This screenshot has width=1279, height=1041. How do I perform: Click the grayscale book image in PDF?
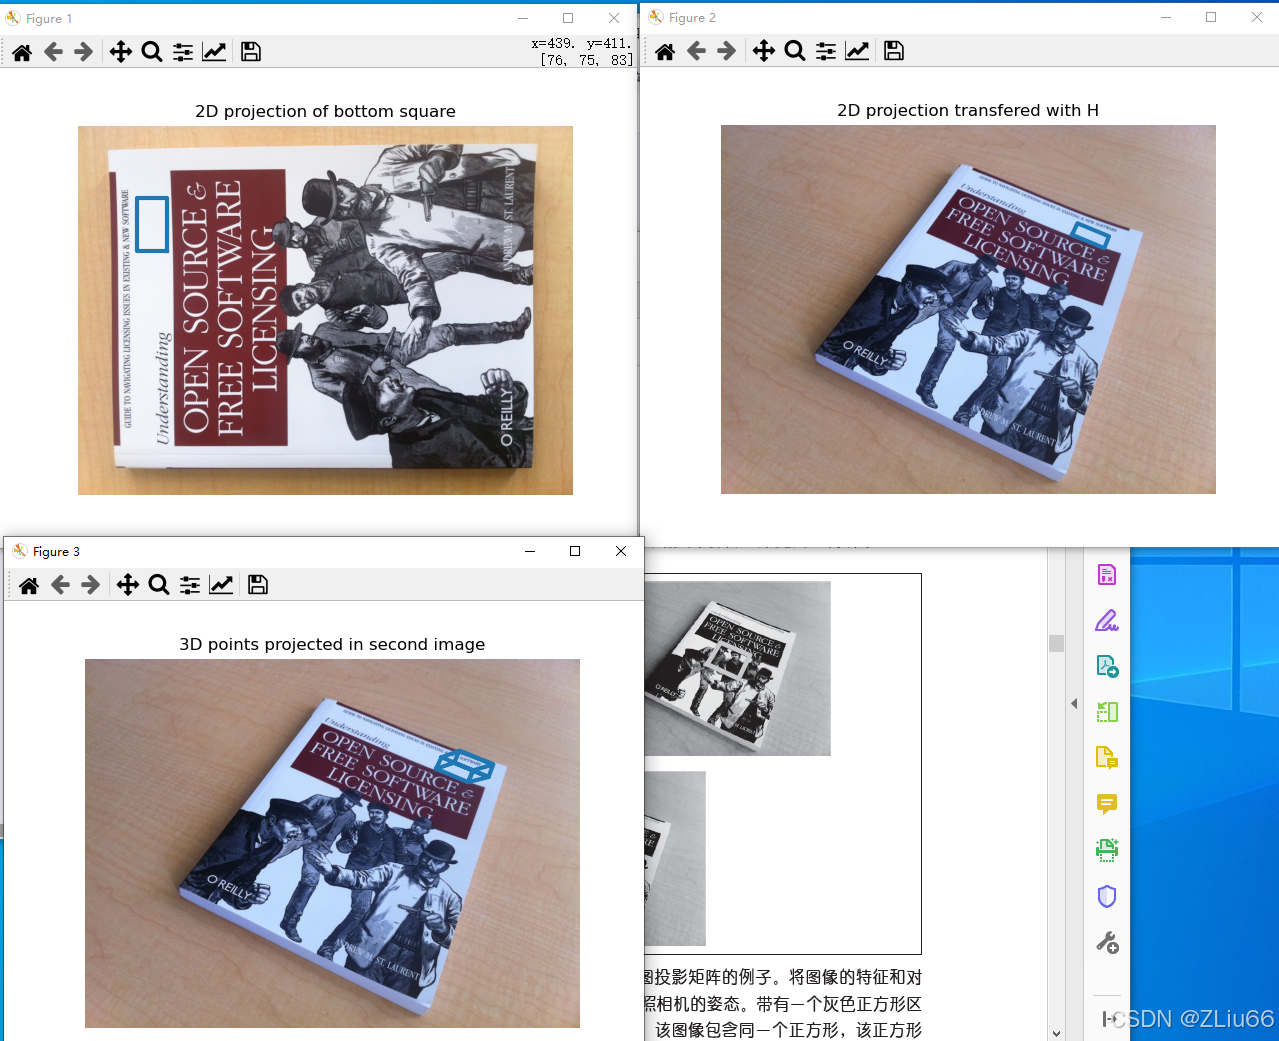[738, 668]
